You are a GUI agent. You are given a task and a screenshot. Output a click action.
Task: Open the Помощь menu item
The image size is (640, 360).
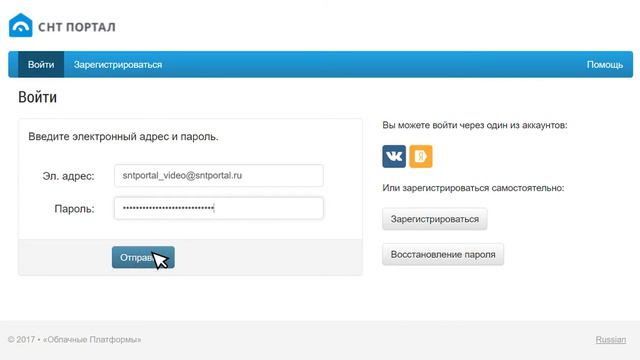(604, 64)
